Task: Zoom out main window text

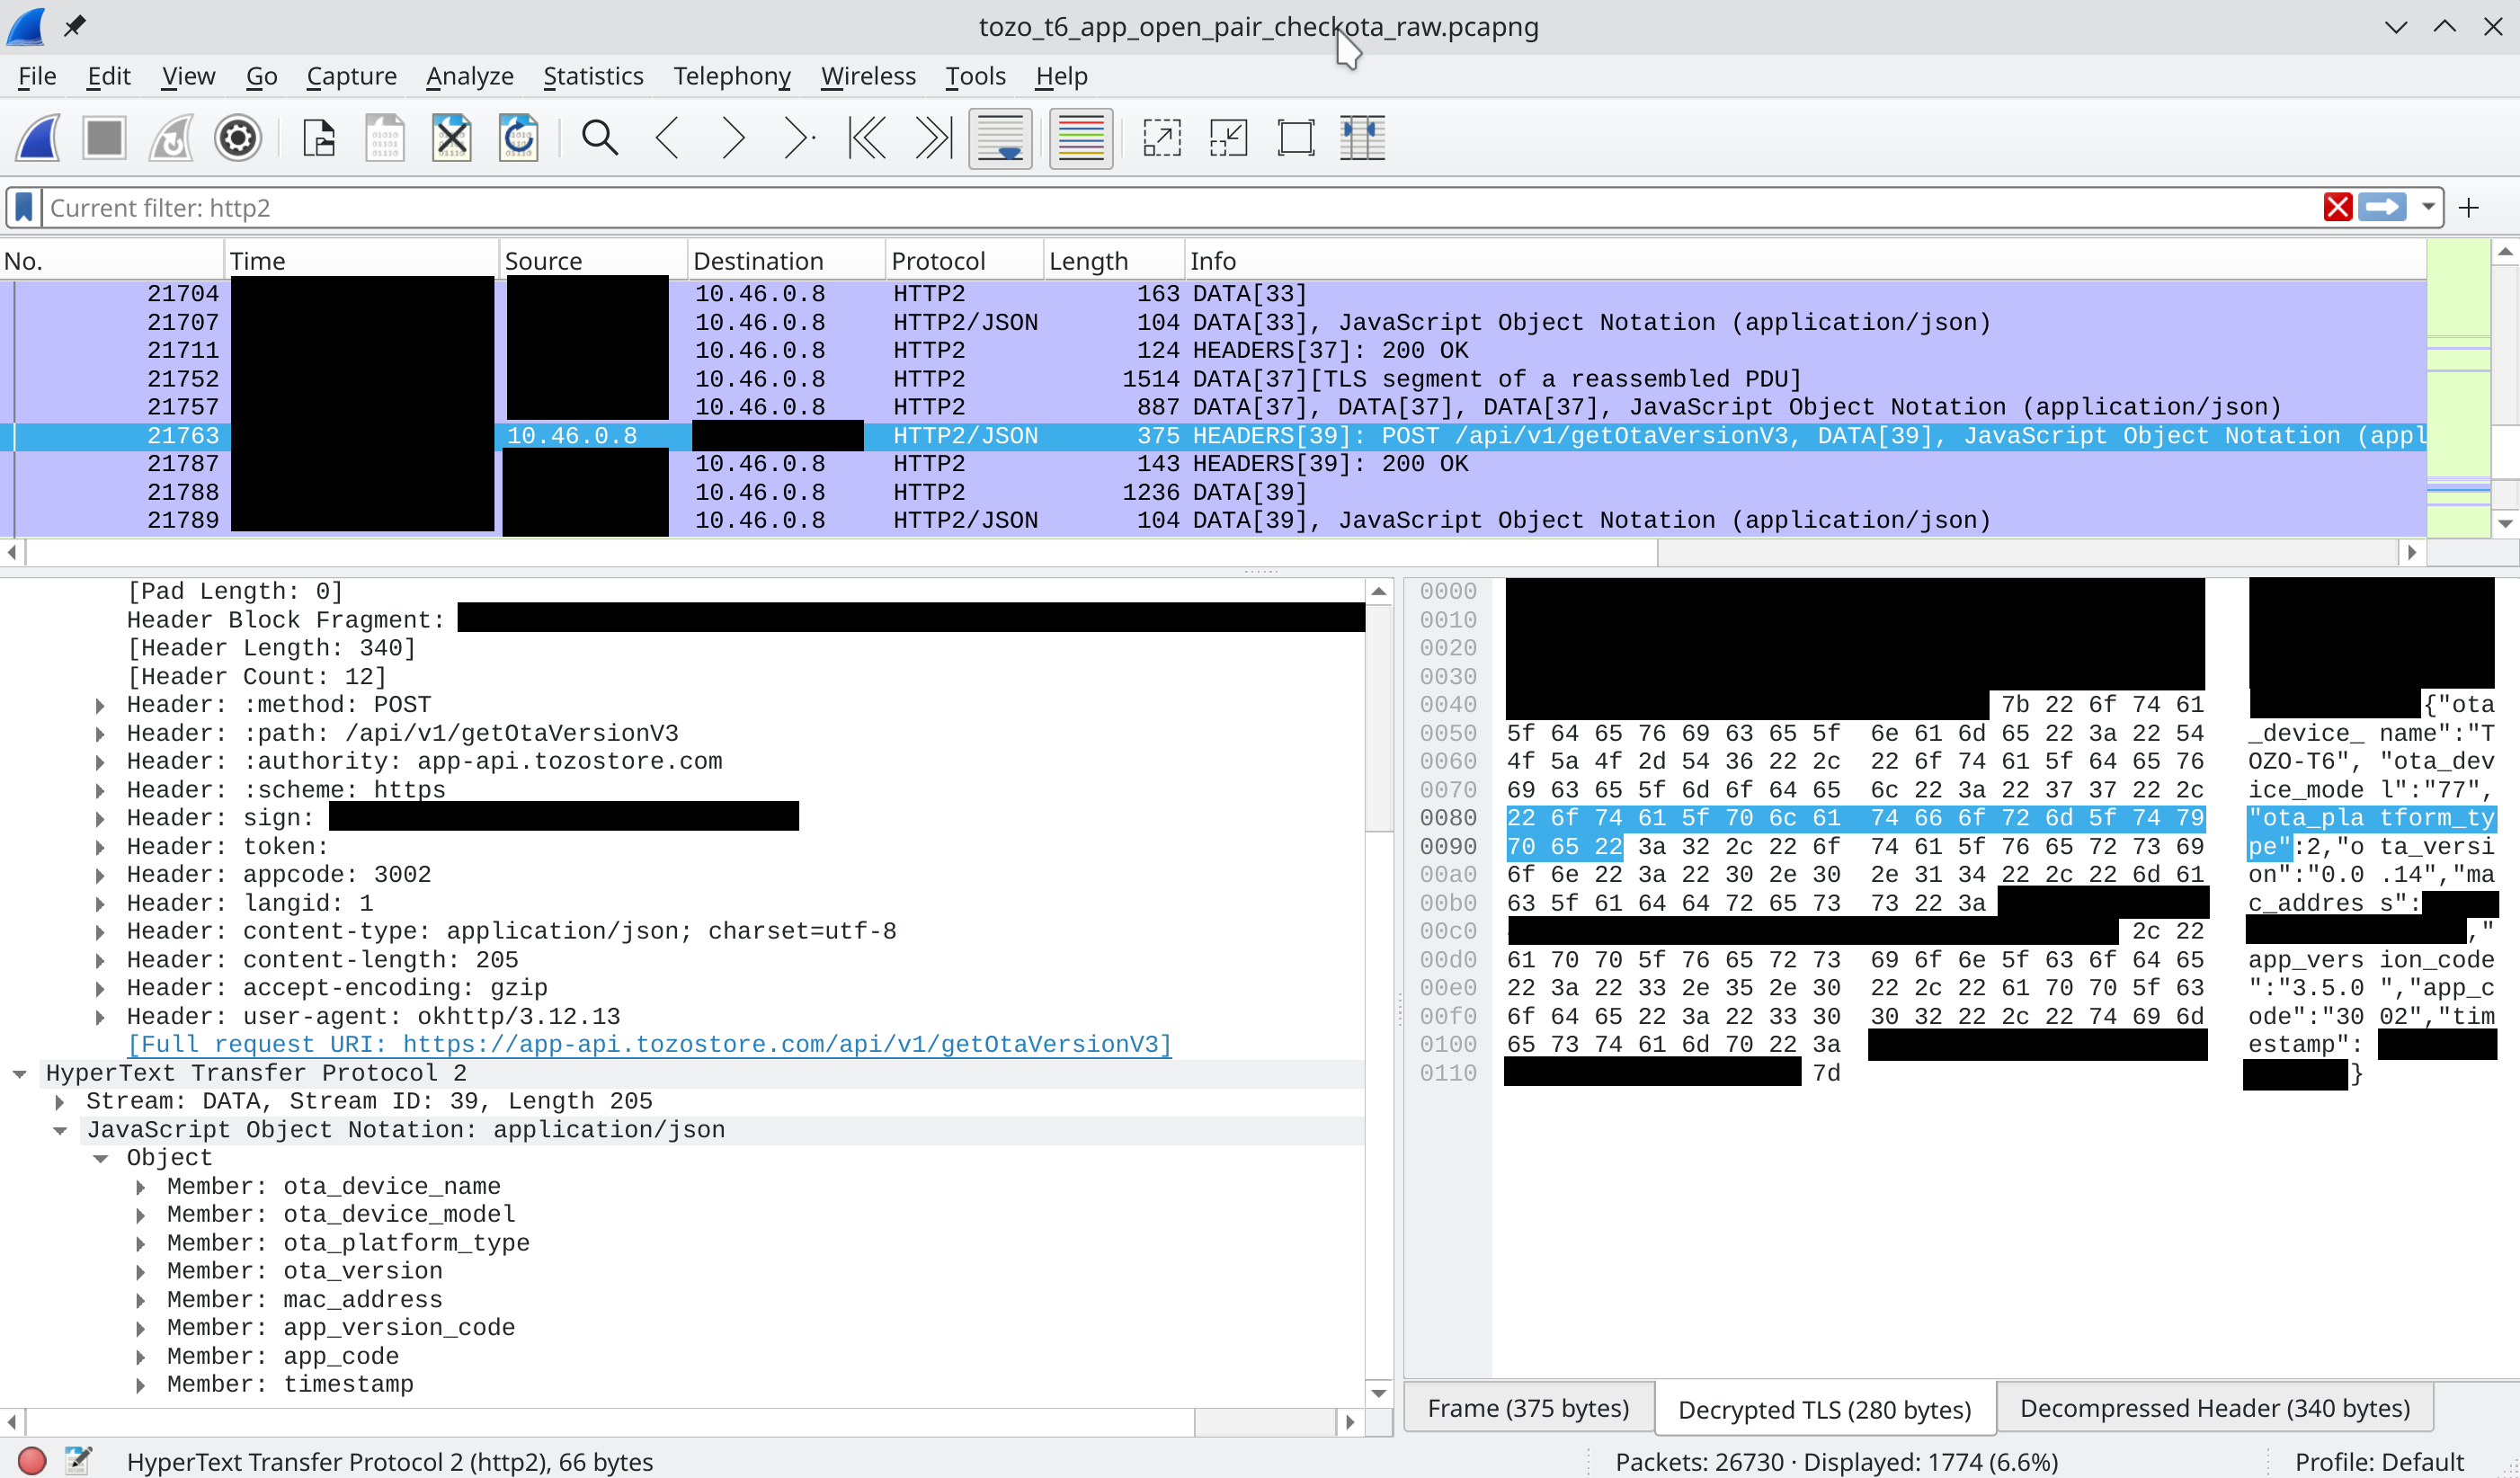Action: (1228, 138)
